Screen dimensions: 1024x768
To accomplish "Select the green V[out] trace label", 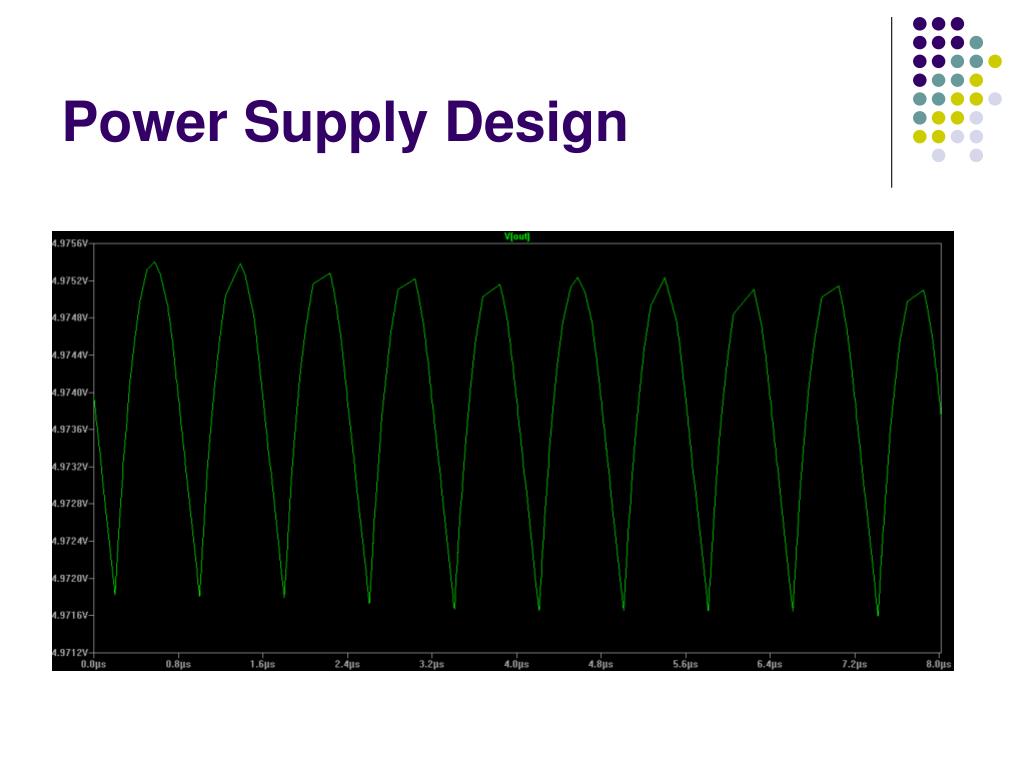I will (x=517, y=236).
